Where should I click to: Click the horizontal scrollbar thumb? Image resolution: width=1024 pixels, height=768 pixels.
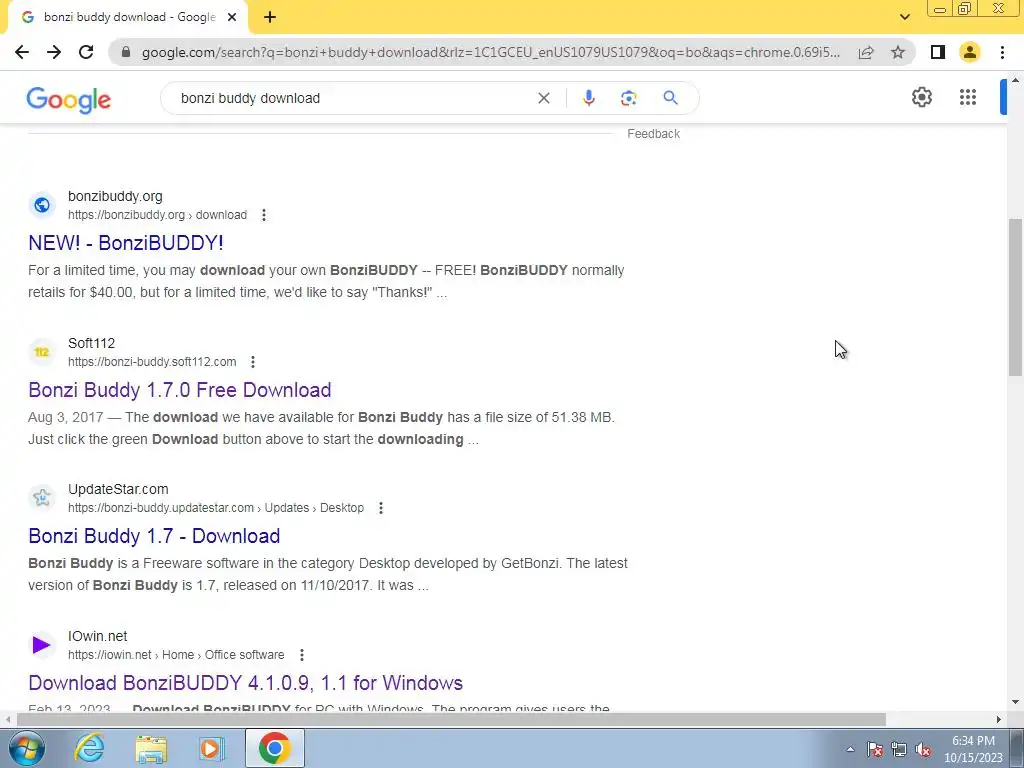(451, 720)
